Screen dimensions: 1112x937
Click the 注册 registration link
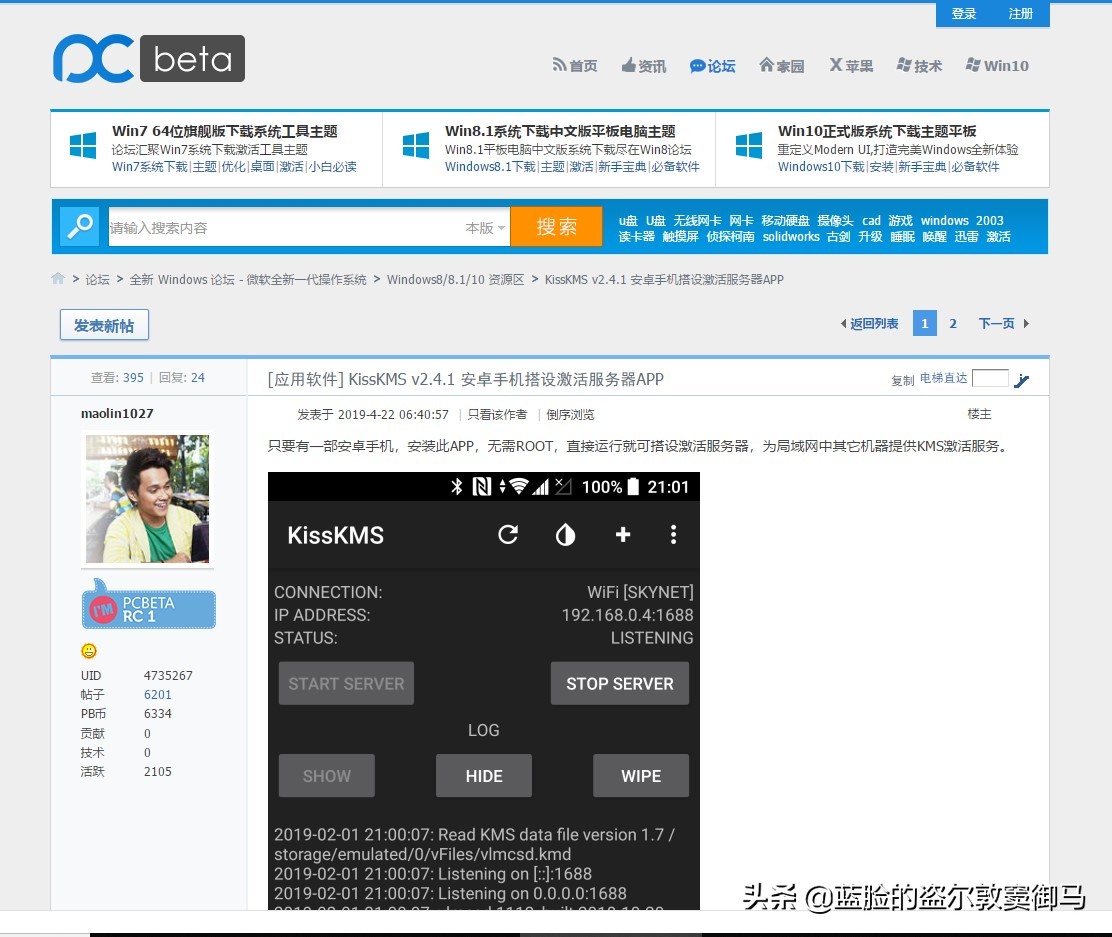(1020, 14)
